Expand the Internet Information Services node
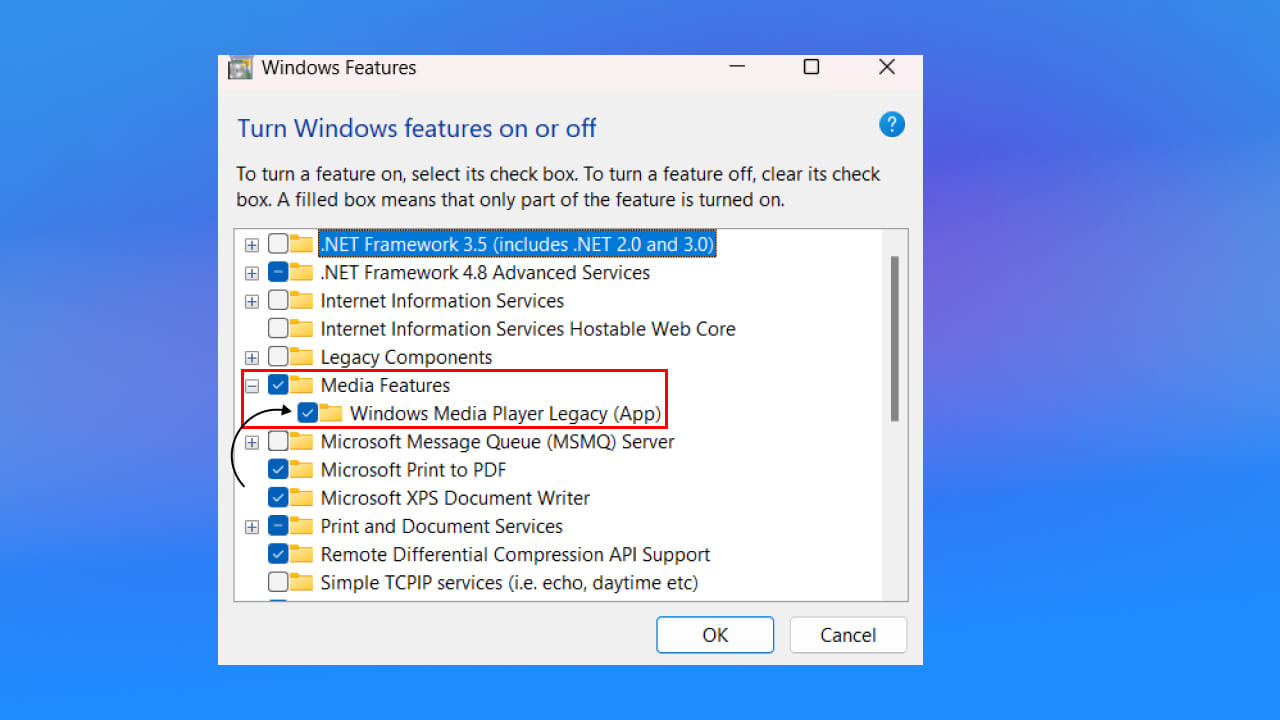This screenshot has width=1280, height=720. 252,301
